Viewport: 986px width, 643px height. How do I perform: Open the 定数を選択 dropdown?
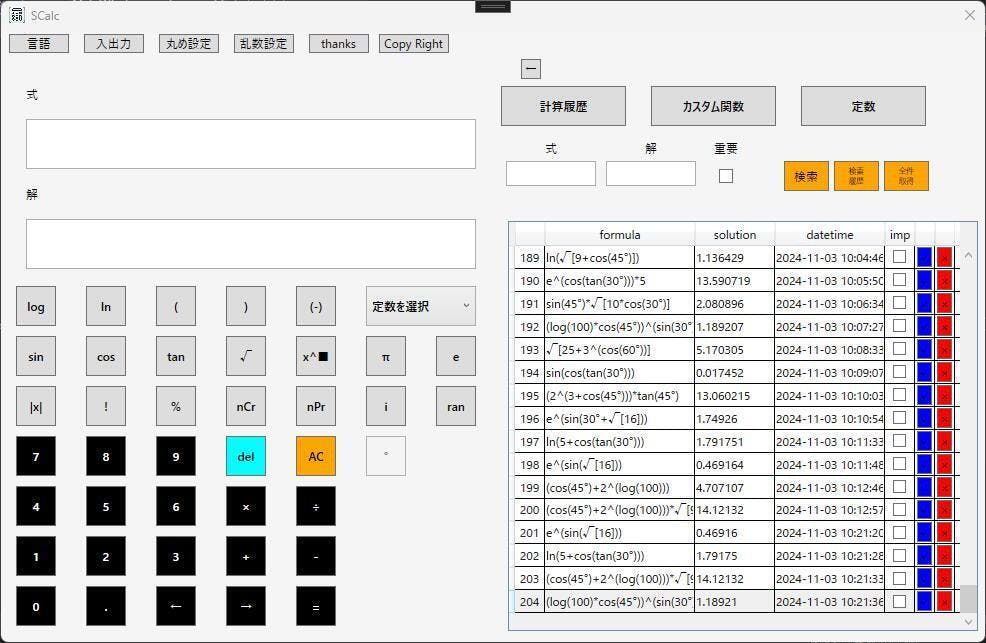pos(420,307)
